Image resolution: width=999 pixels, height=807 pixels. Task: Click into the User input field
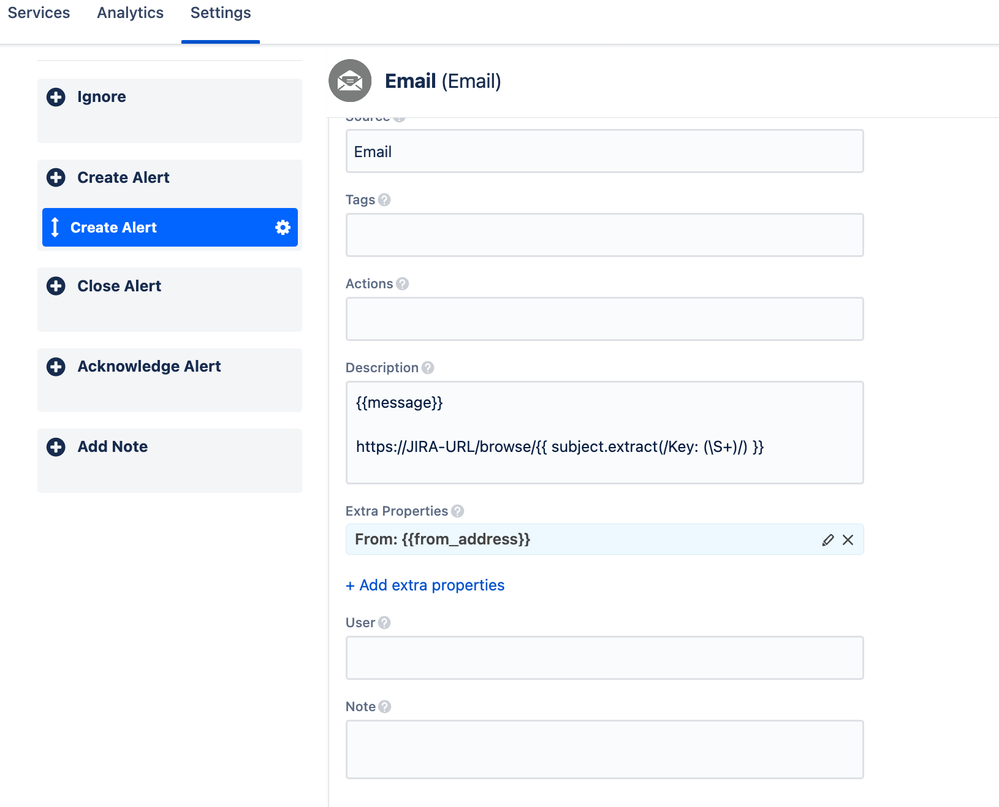pos(605,658)
